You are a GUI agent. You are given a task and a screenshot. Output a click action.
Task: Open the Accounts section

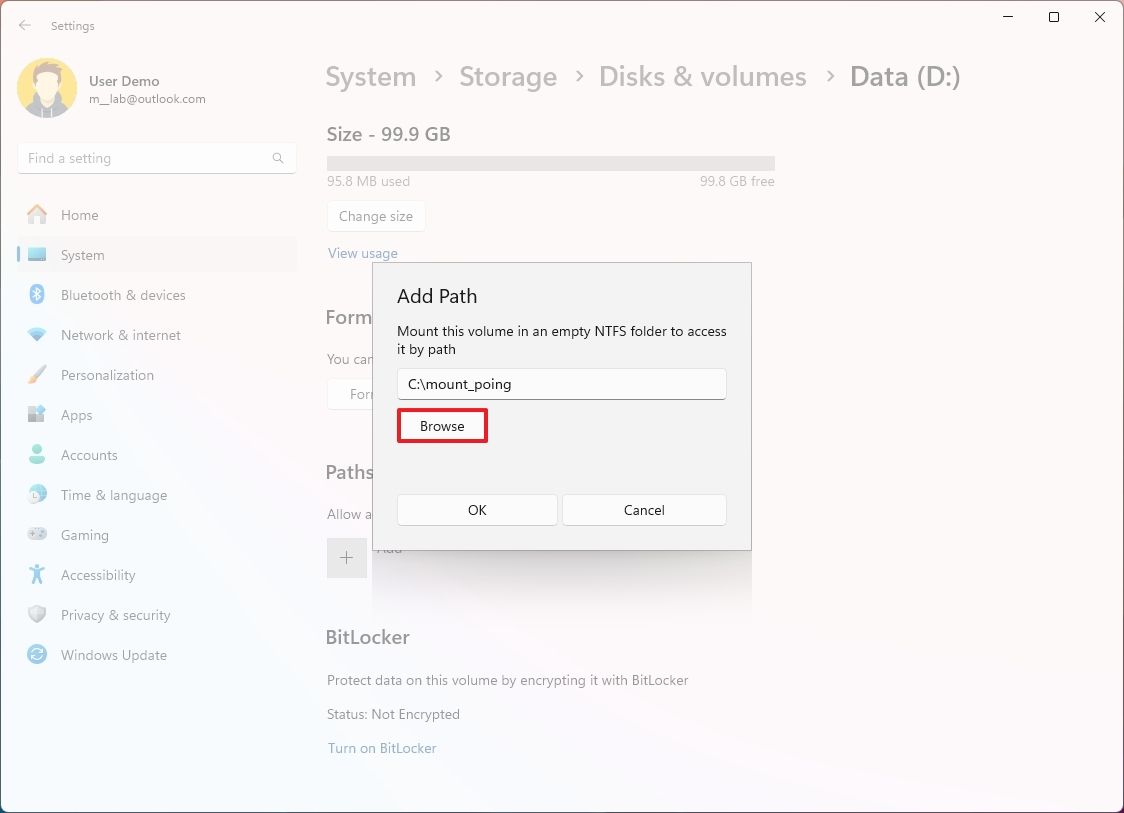(x=90, y=454)
